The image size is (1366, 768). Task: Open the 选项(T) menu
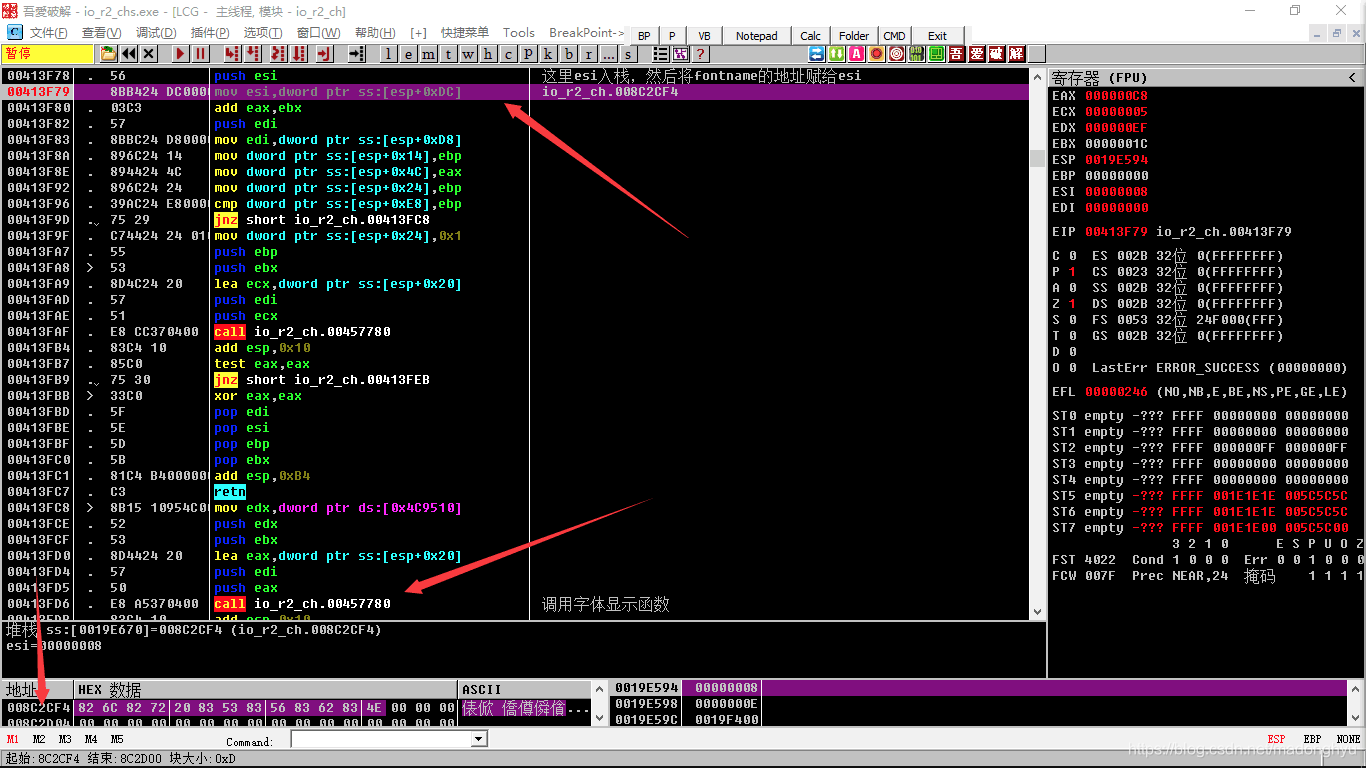[x=263, y=33]
